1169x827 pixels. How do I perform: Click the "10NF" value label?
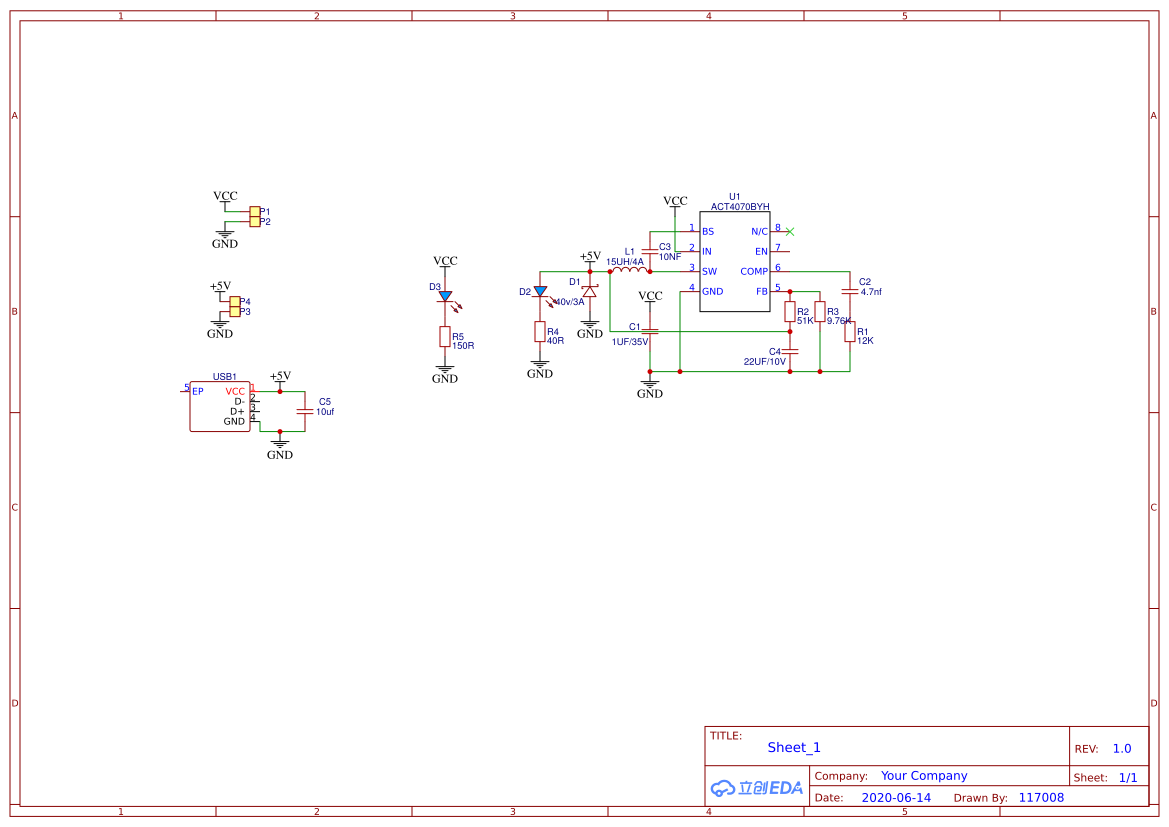(669, 257)
